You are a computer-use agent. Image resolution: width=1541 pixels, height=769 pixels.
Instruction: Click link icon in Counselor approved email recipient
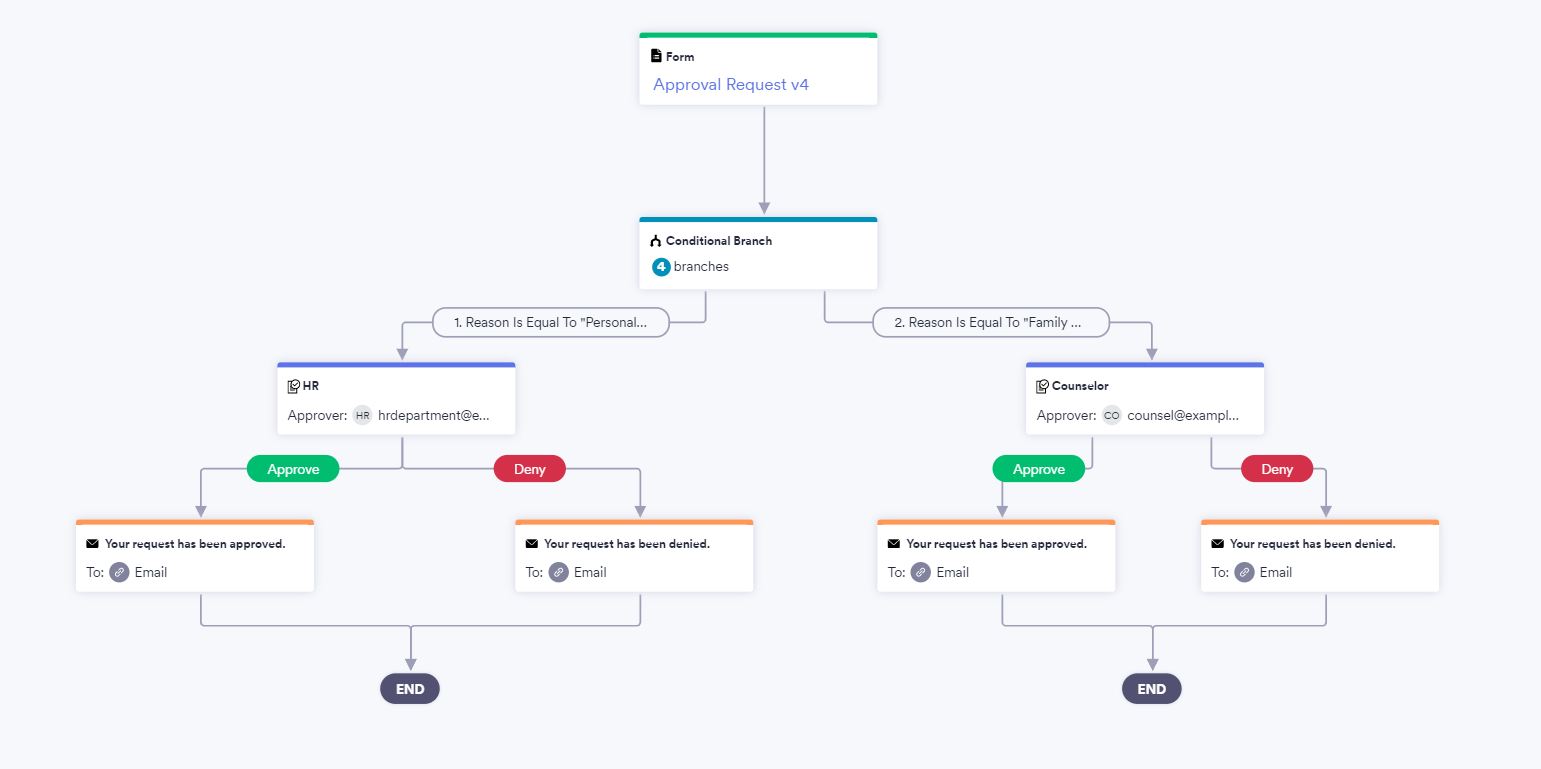921,572
